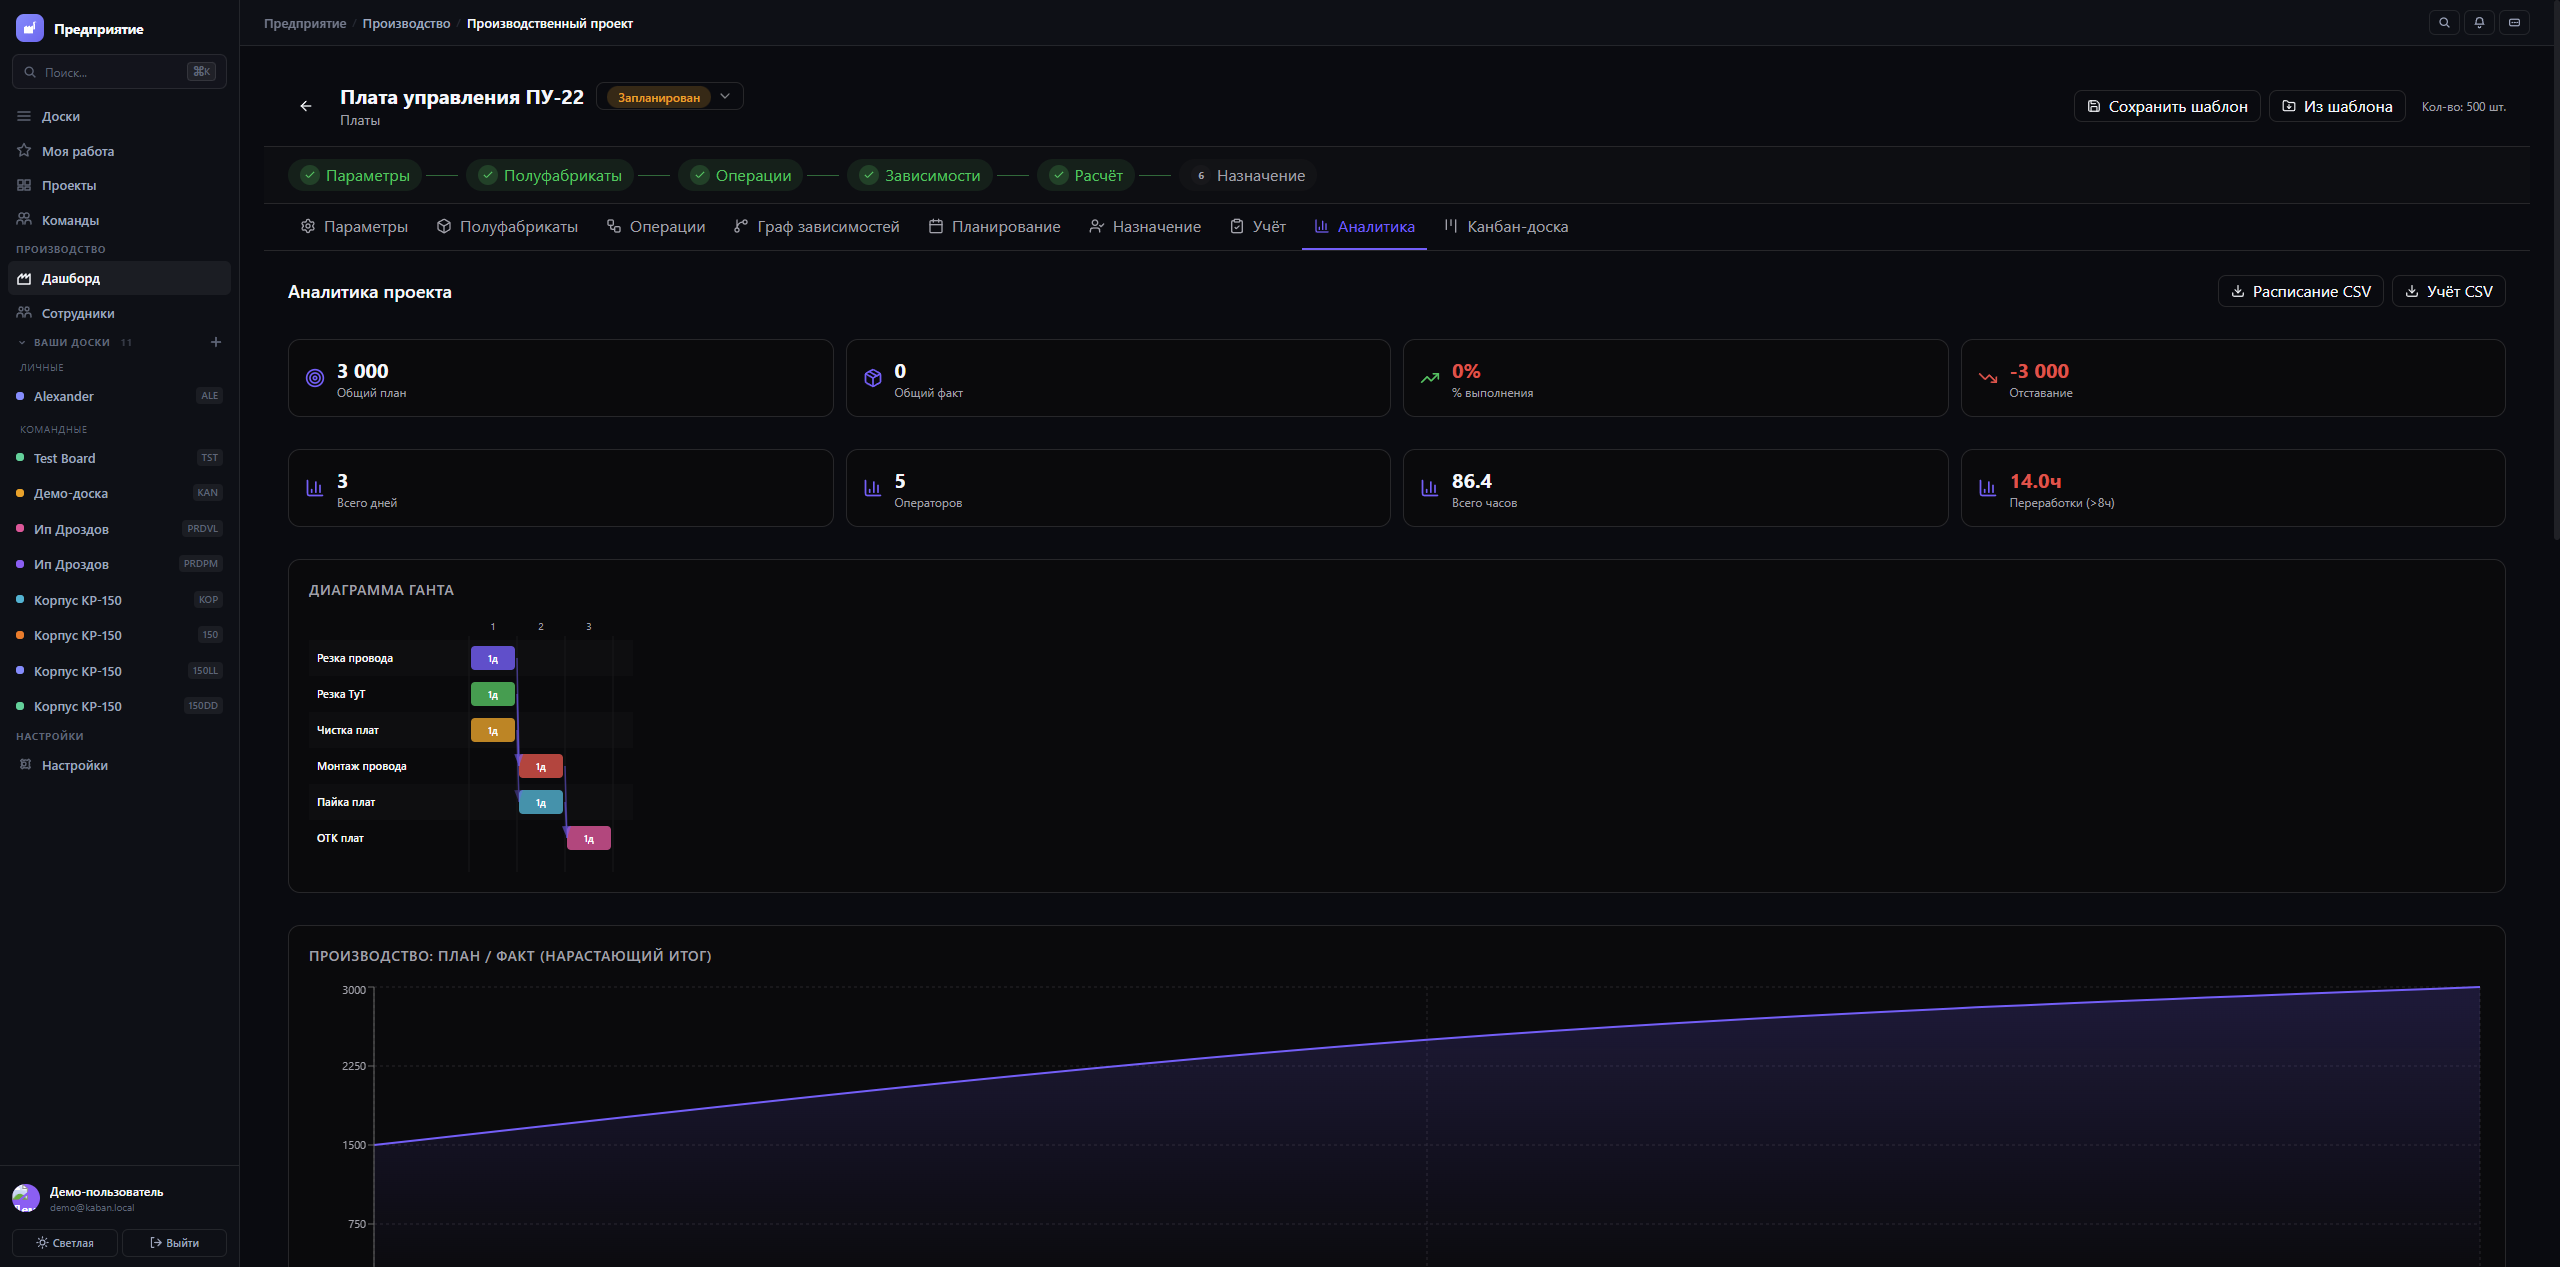Download Расписание CSV

click(2300, 291)
